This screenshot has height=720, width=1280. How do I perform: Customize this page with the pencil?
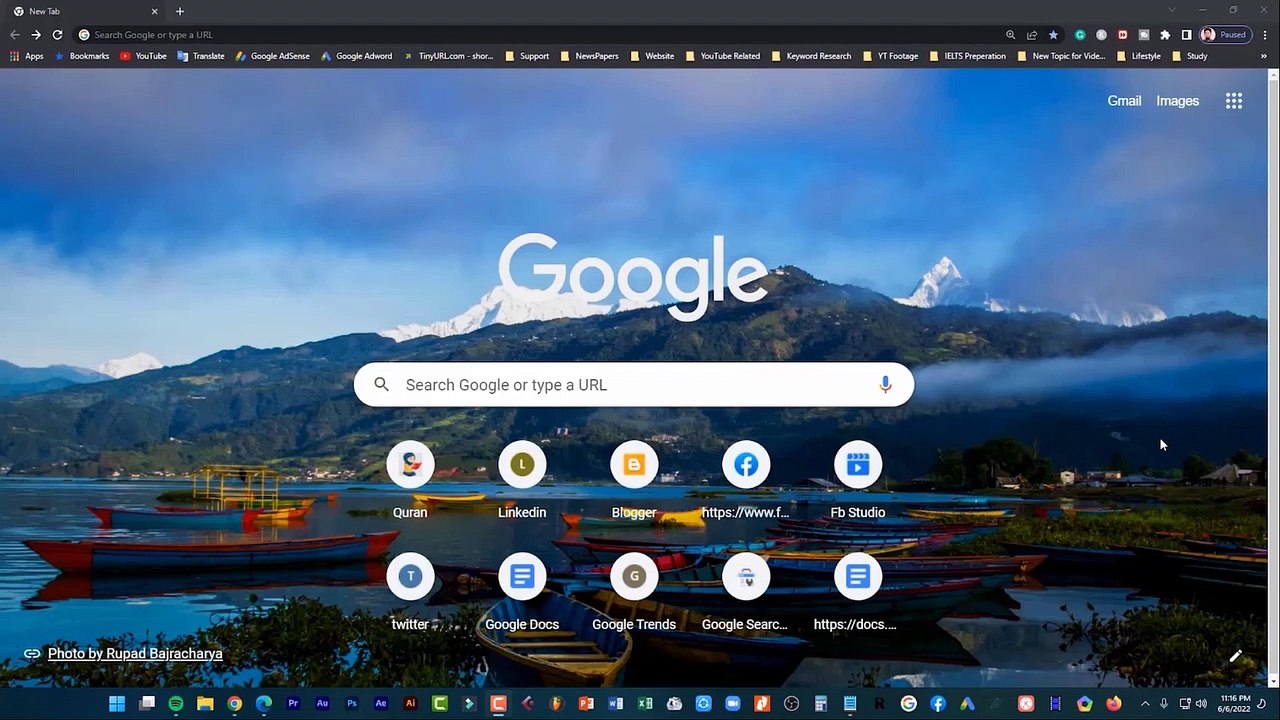point(1236,657)
